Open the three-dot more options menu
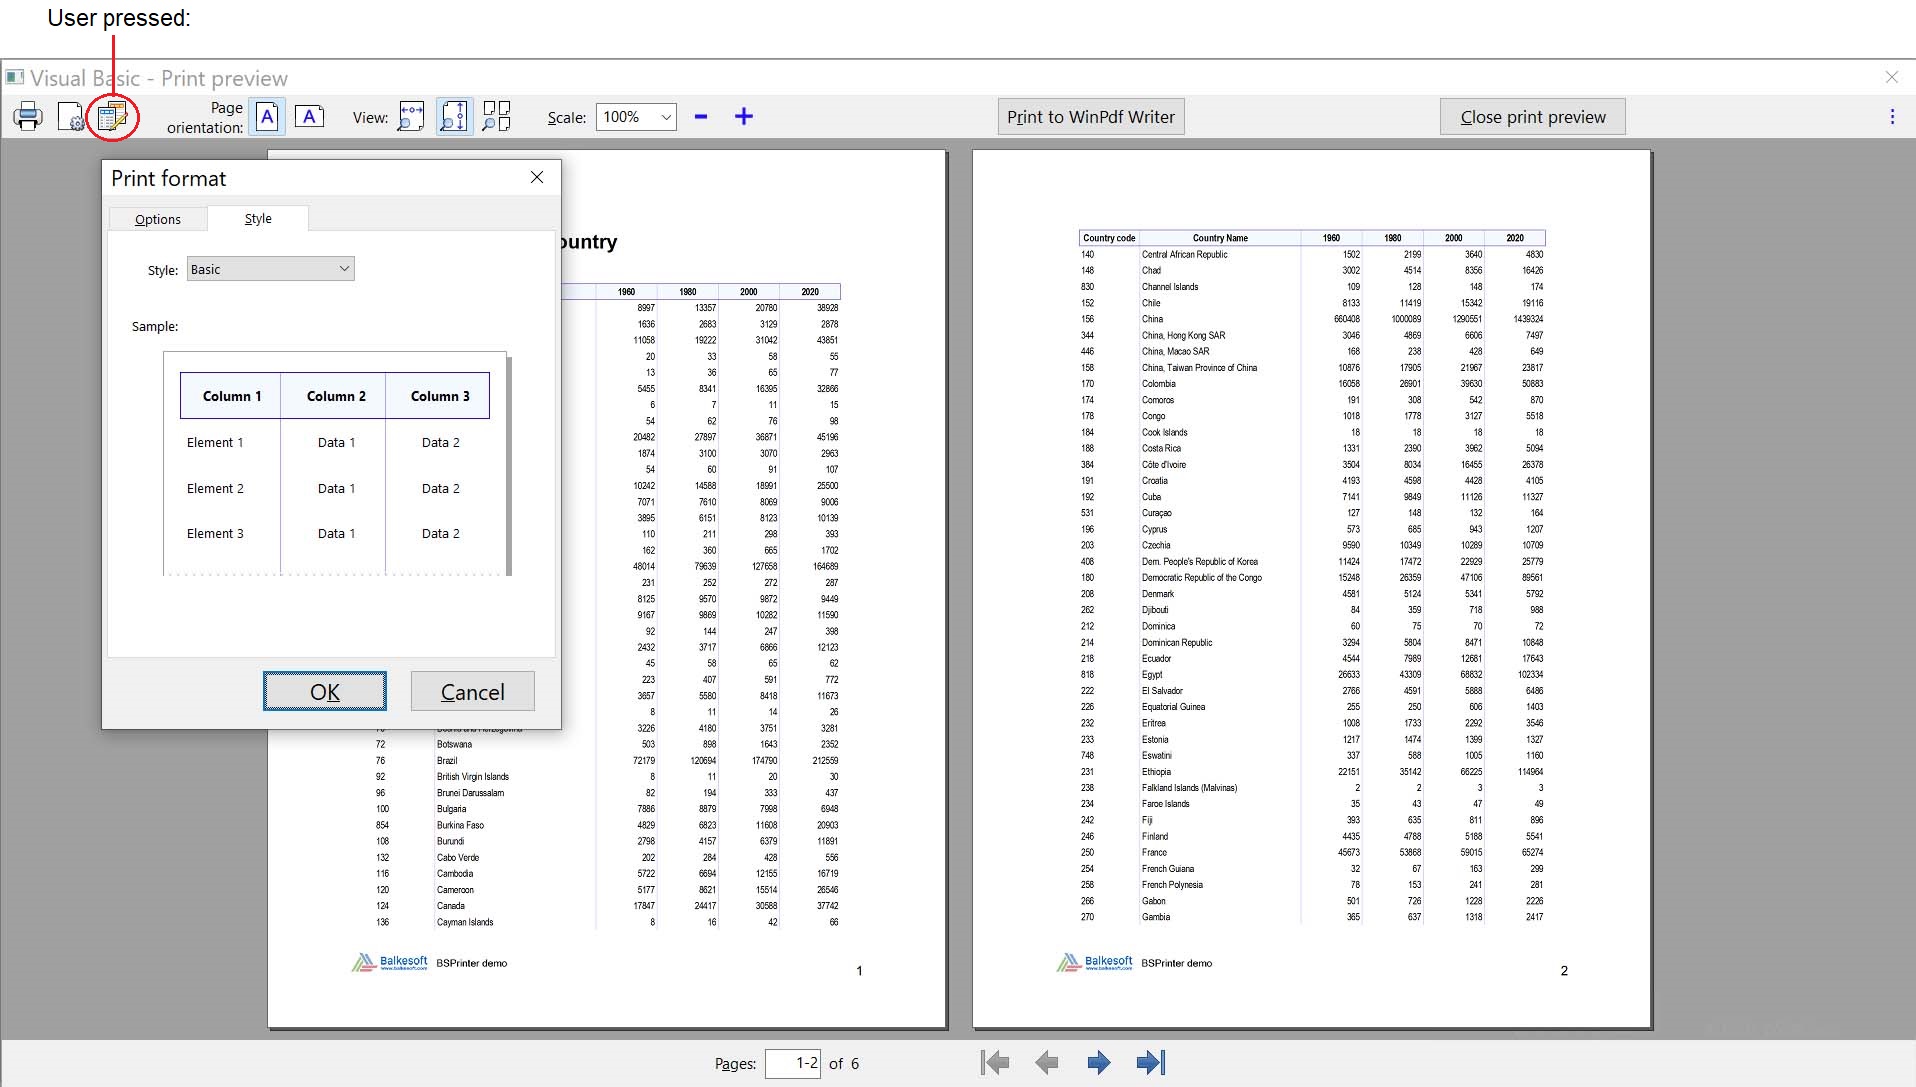 tap(1892, 117)
